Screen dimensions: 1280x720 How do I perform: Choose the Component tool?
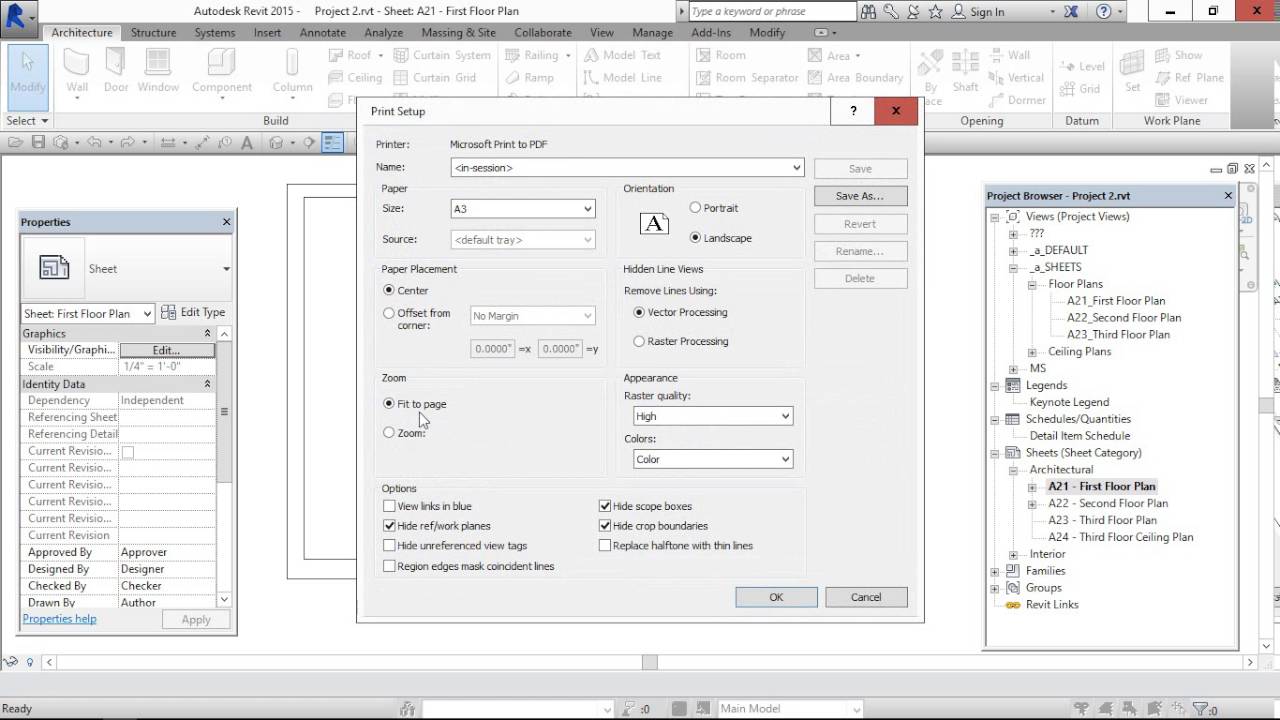(222, 72)
